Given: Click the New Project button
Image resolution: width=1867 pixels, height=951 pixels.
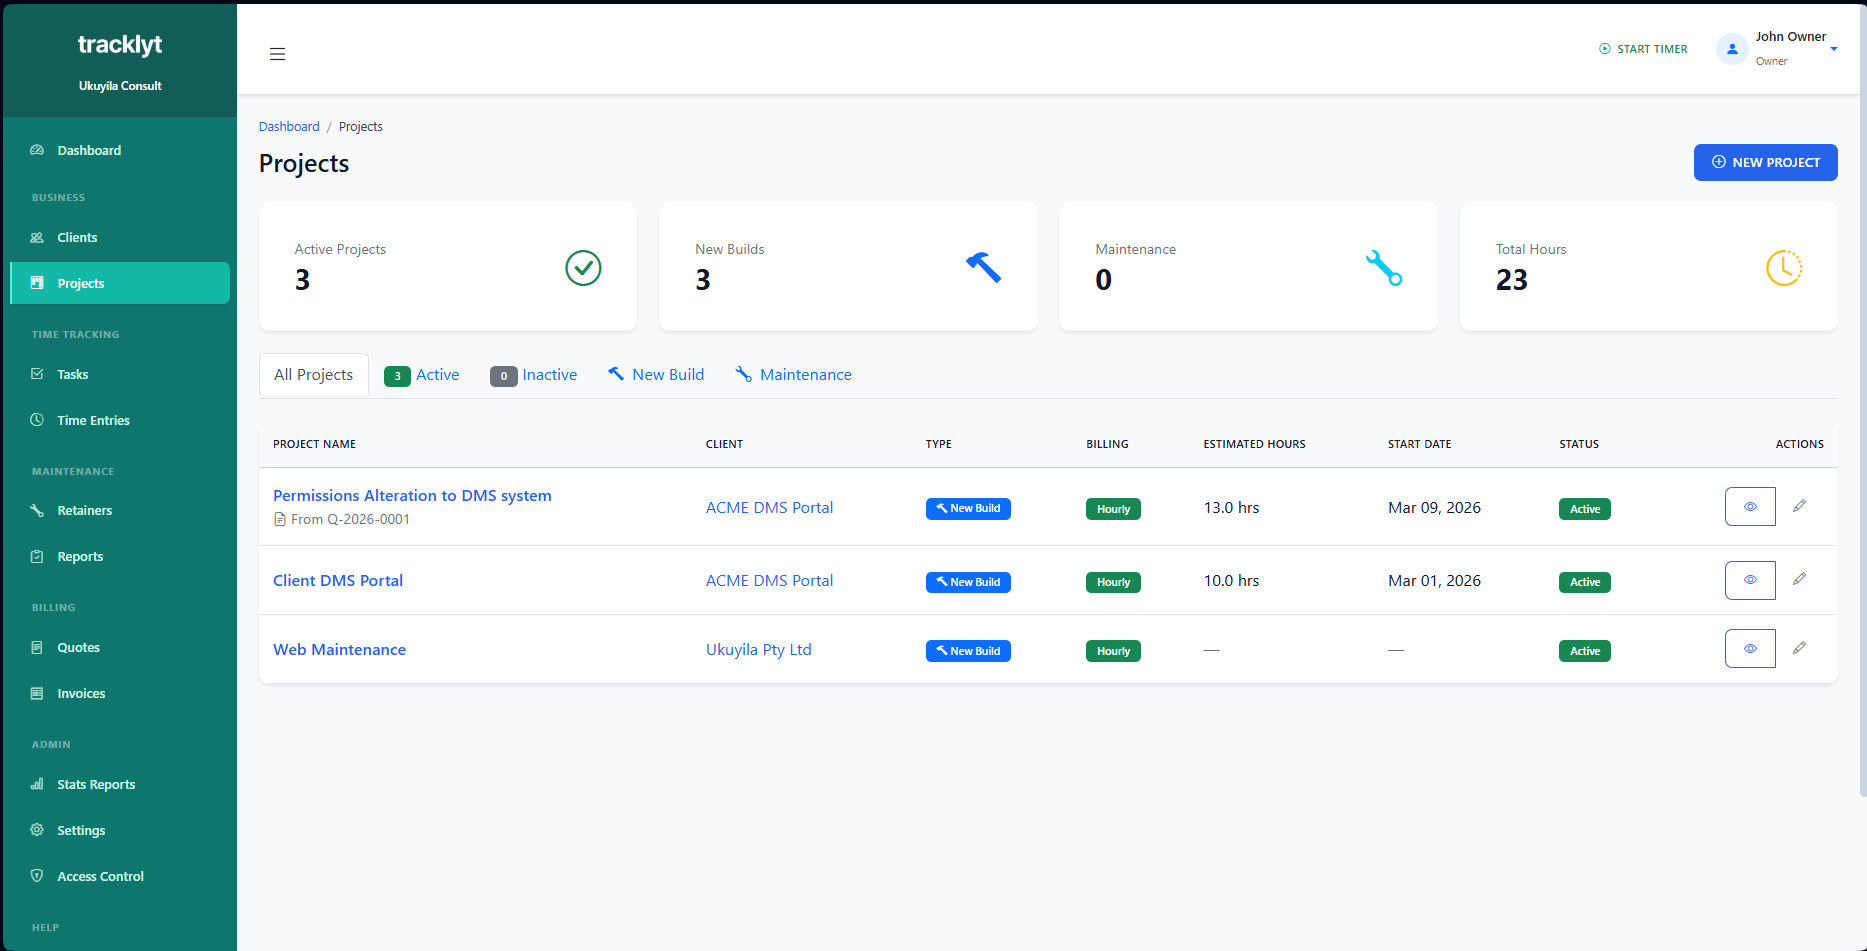Looking at the screenshot, I should tap(1765, 162).
